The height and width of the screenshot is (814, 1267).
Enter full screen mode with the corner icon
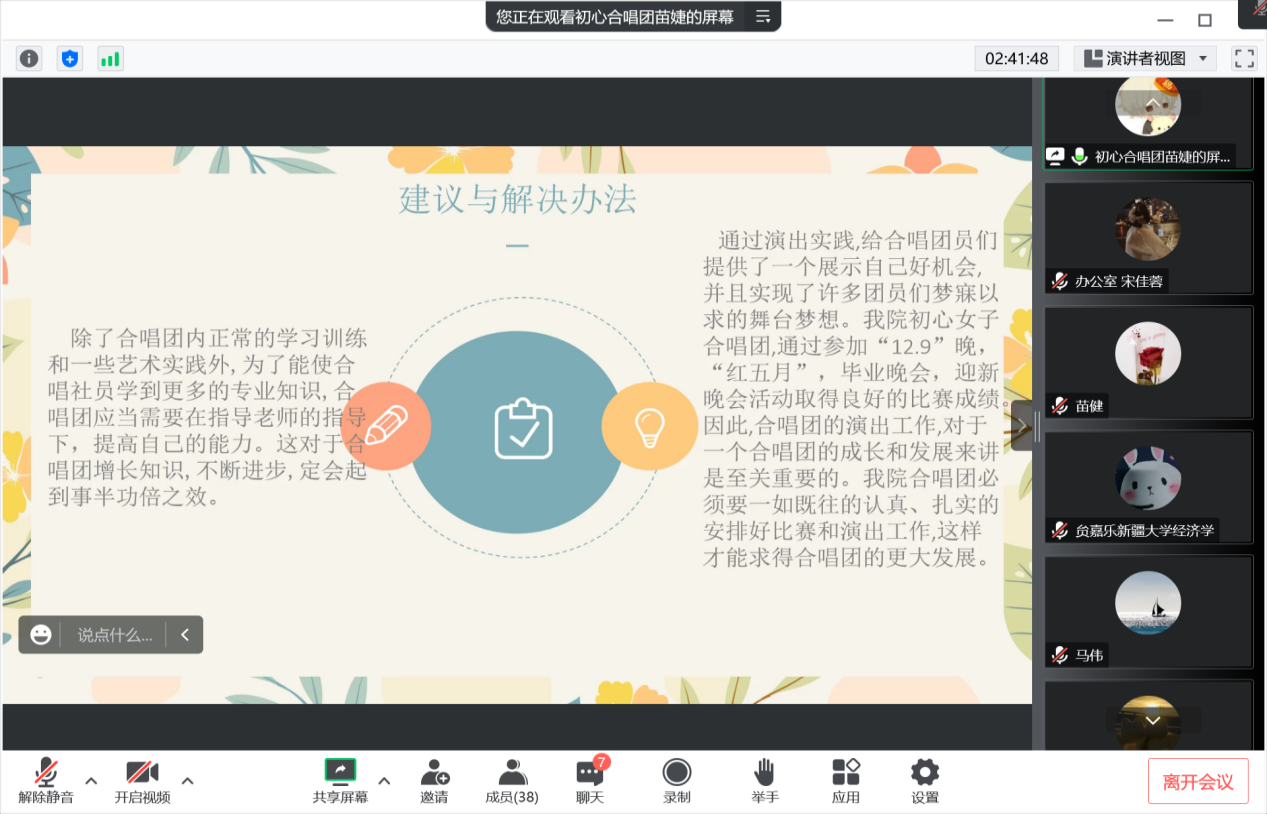pos(1244,59)
